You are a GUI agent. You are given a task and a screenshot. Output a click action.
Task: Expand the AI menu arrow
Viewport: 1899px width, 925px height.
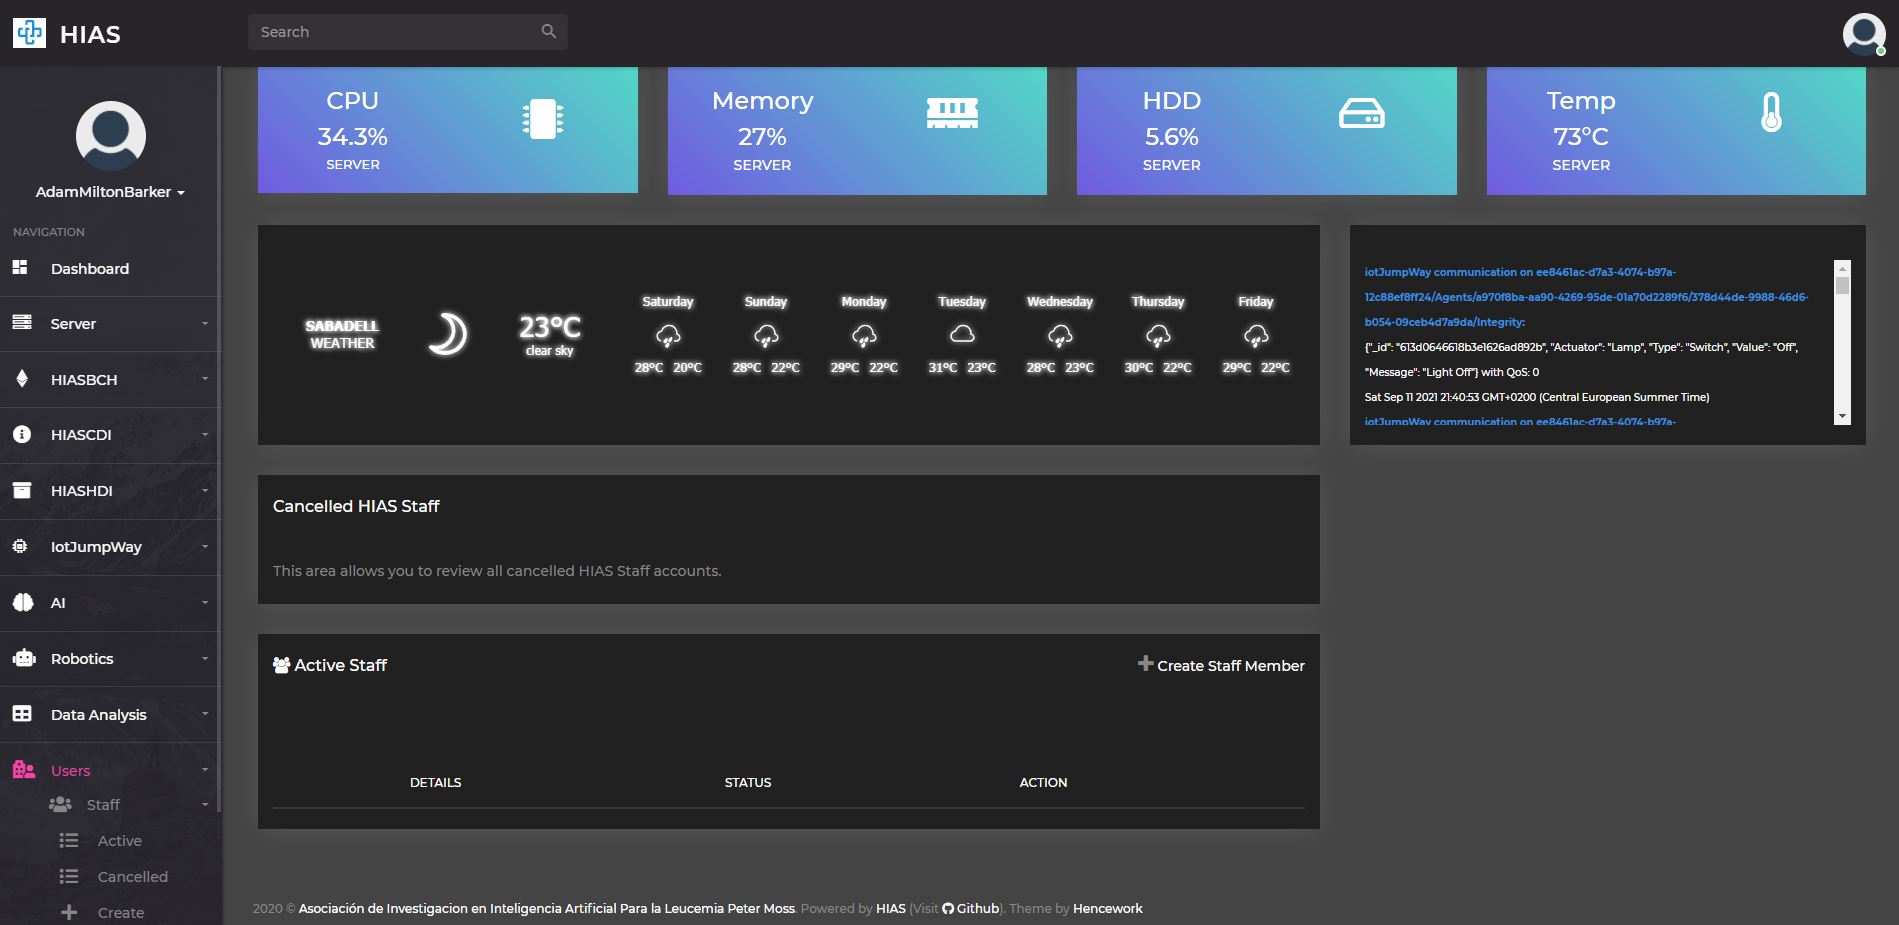[205, 602]
